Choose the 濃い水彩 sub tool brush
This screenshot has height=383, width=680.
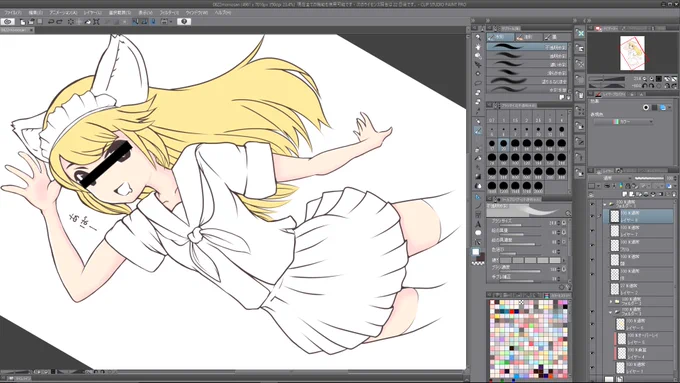coord(528,64)
